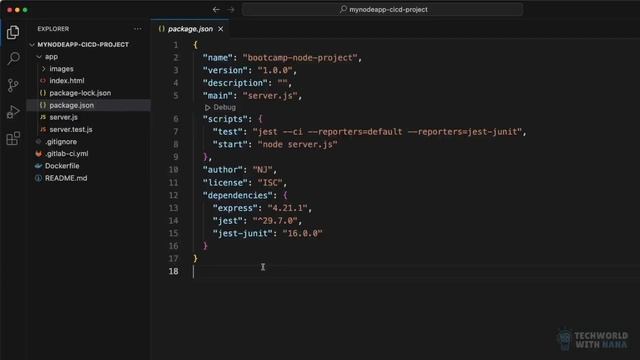Click line number 7 in the gutter

click(176, 132)
